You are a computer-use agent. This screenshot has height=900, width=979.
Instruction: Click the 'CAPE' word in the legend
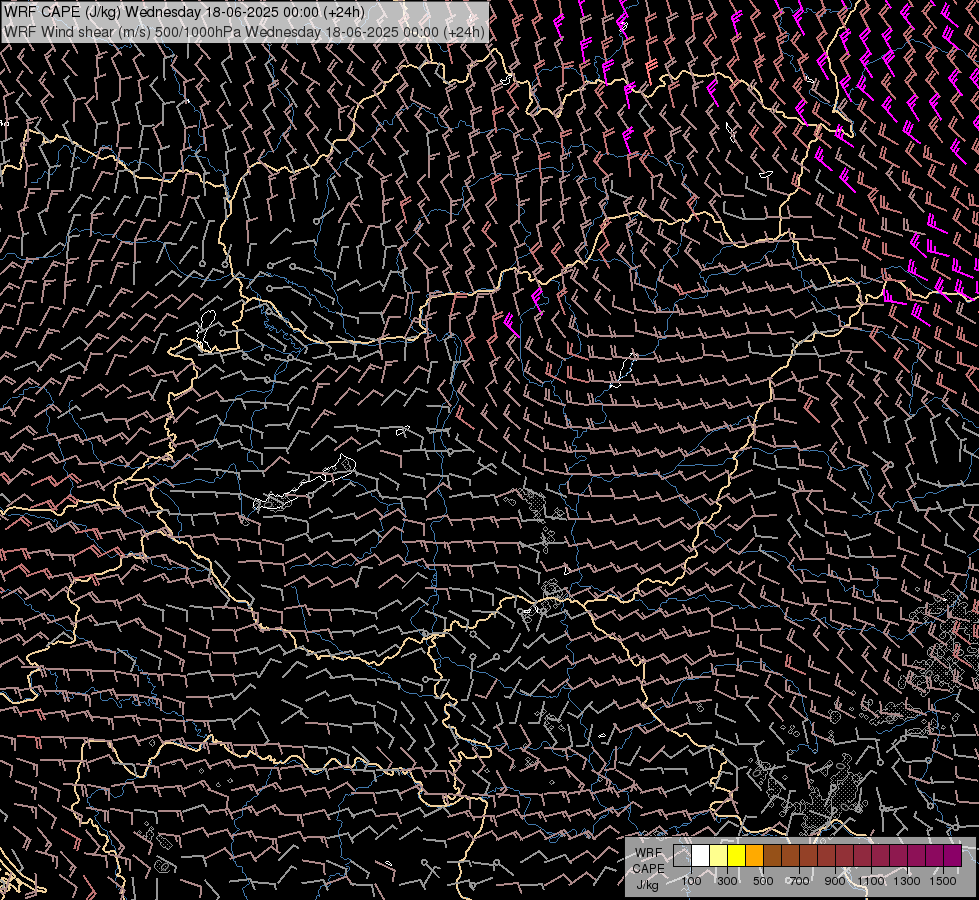coord(648,869)
